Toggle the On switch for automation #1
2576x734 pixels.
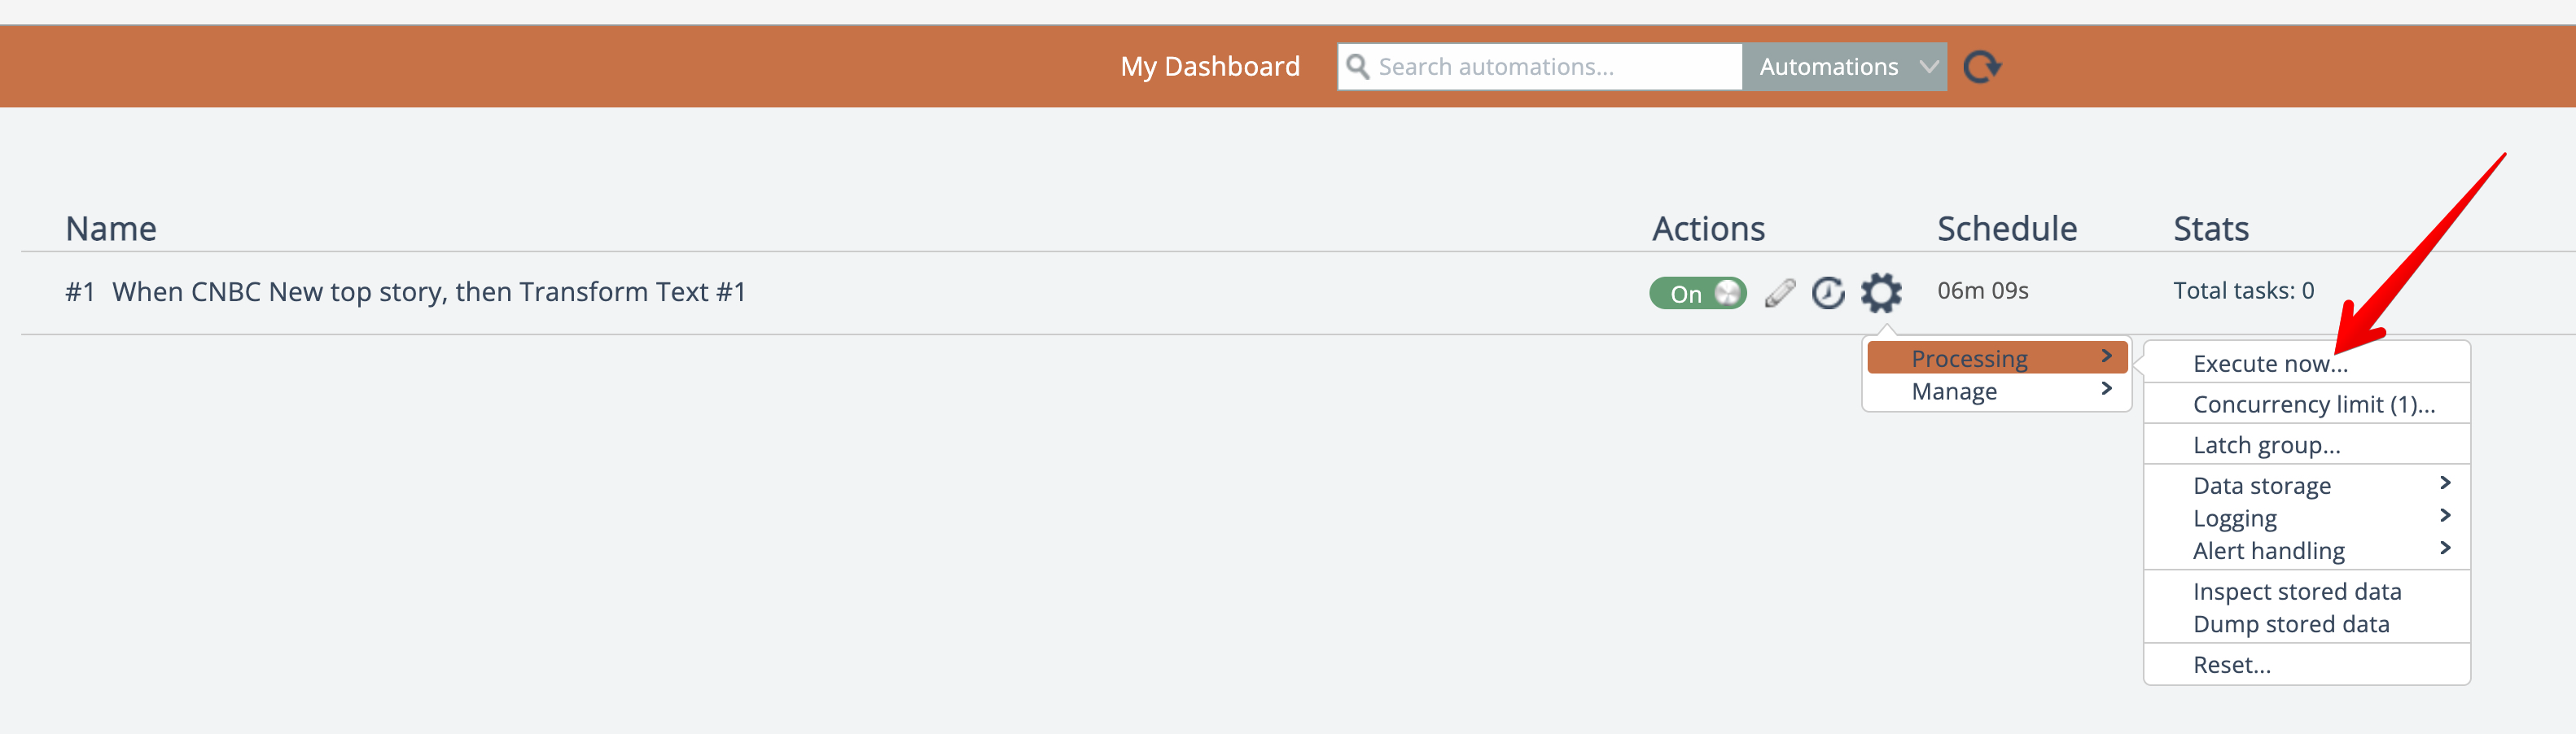[x=1697, y=293]
